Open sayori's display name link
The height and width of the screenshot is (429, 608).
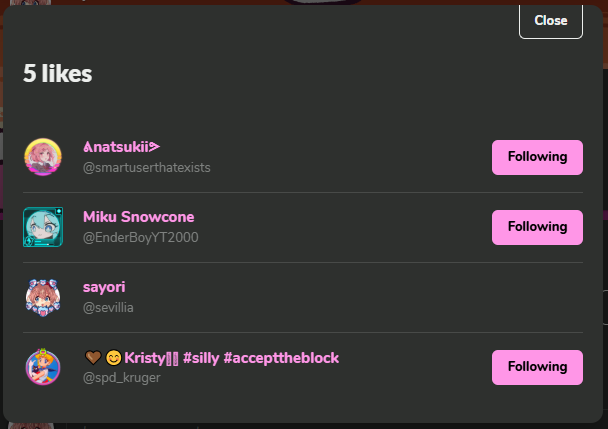[x=104, y=287]
